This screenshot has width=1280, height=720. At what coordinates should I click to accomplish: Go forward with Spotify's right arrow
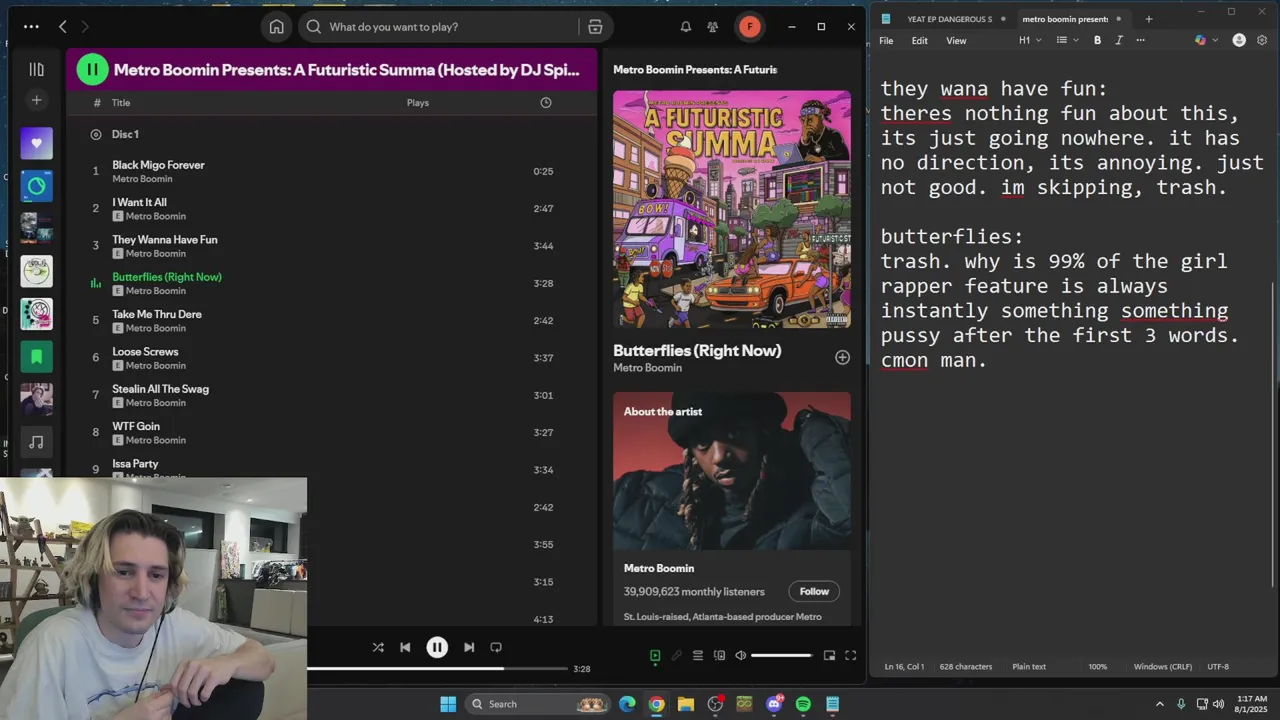[85, 27]
